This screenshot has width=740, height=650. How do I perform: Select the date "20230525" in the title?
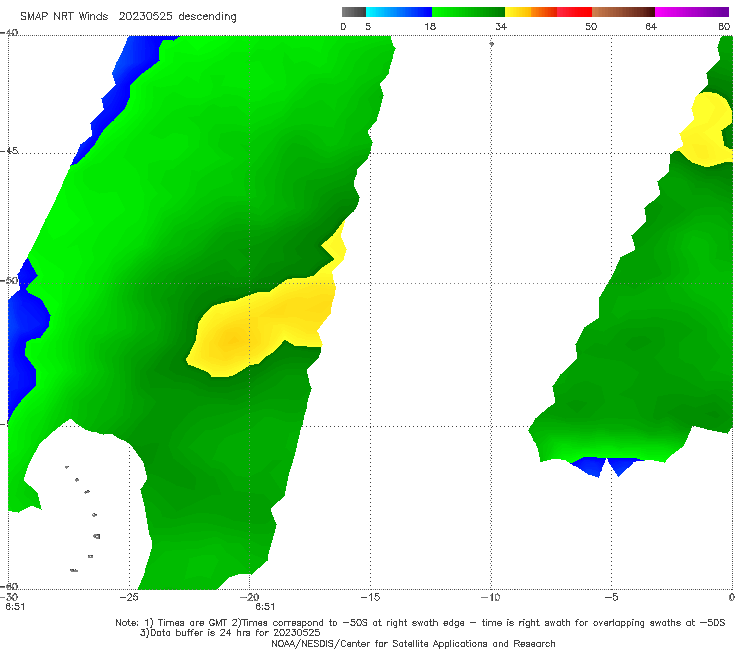point(145,16)
